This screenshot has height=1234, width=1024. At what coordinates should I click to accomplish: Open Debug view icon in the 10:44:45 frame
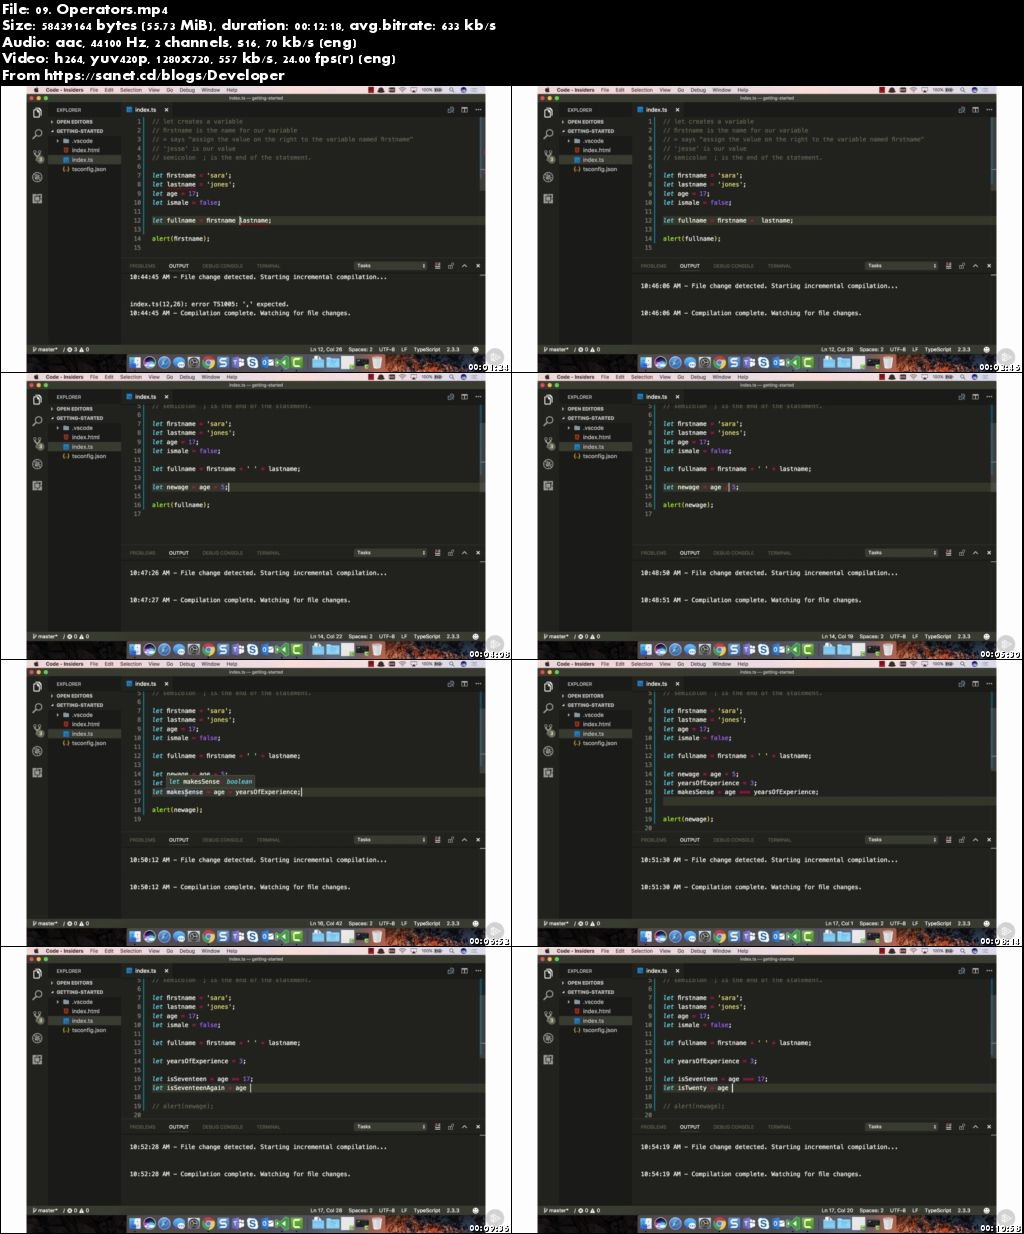coord(37,177)
